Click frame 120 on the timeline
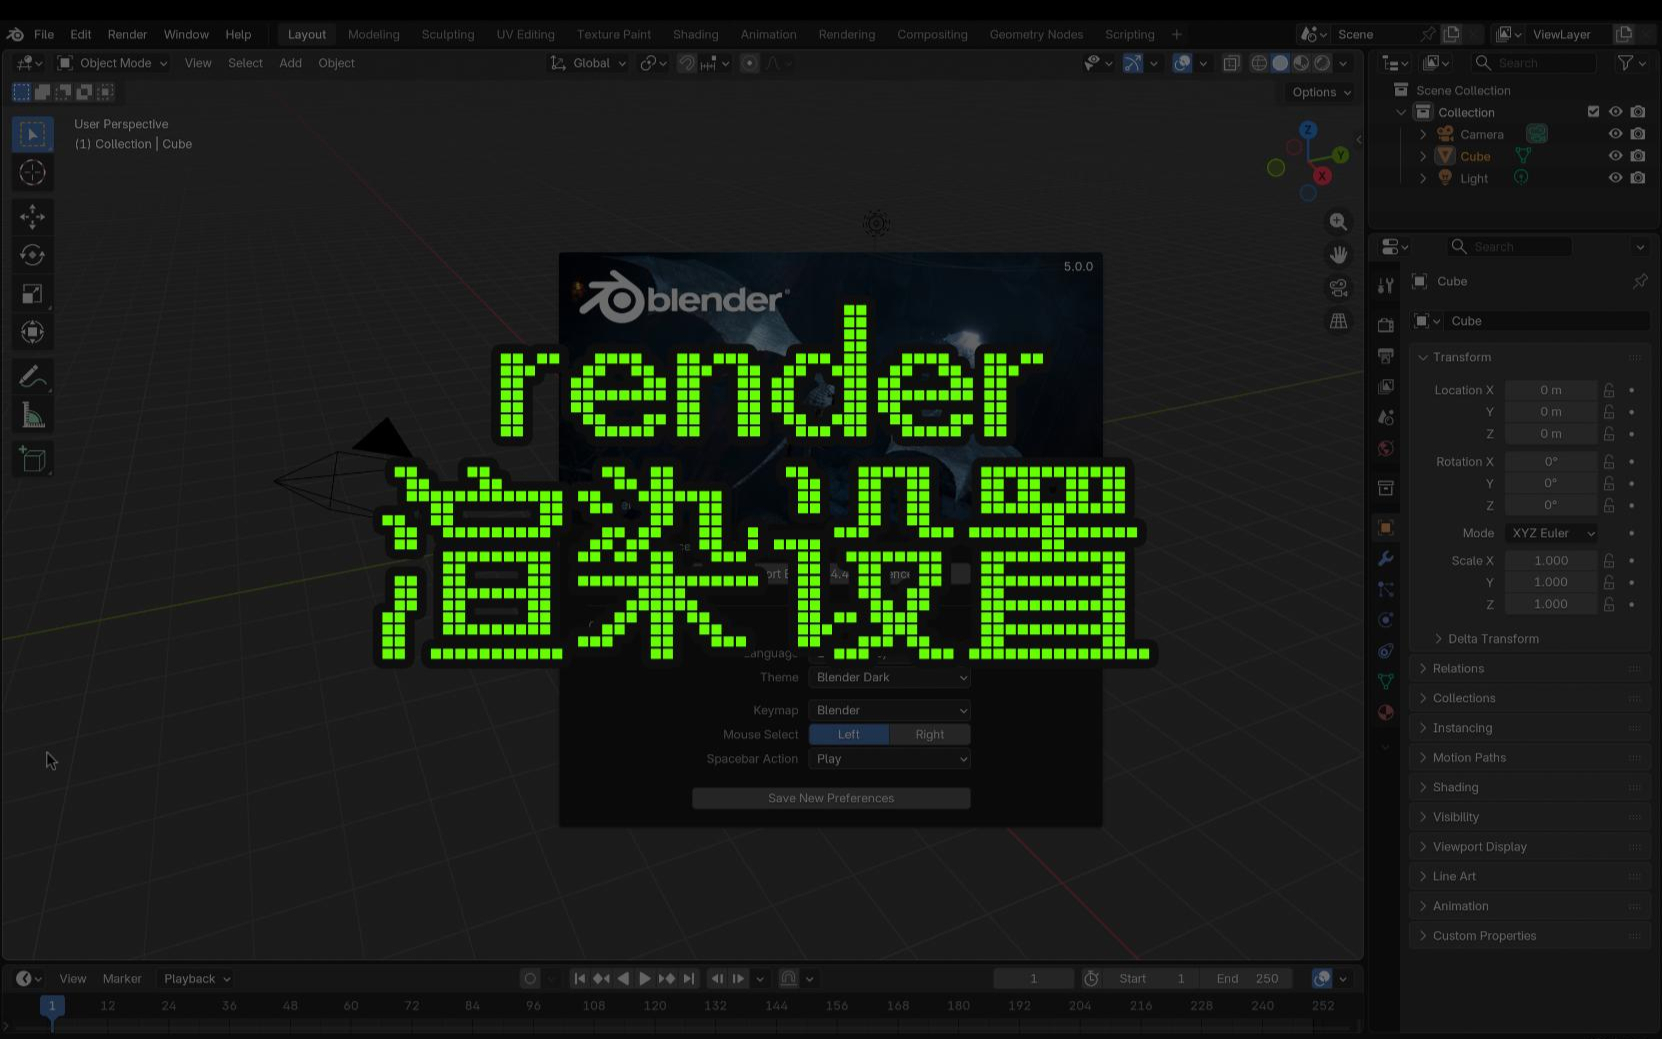Viewport: 1662px width, 1039px height. [x=655, y=1006]
